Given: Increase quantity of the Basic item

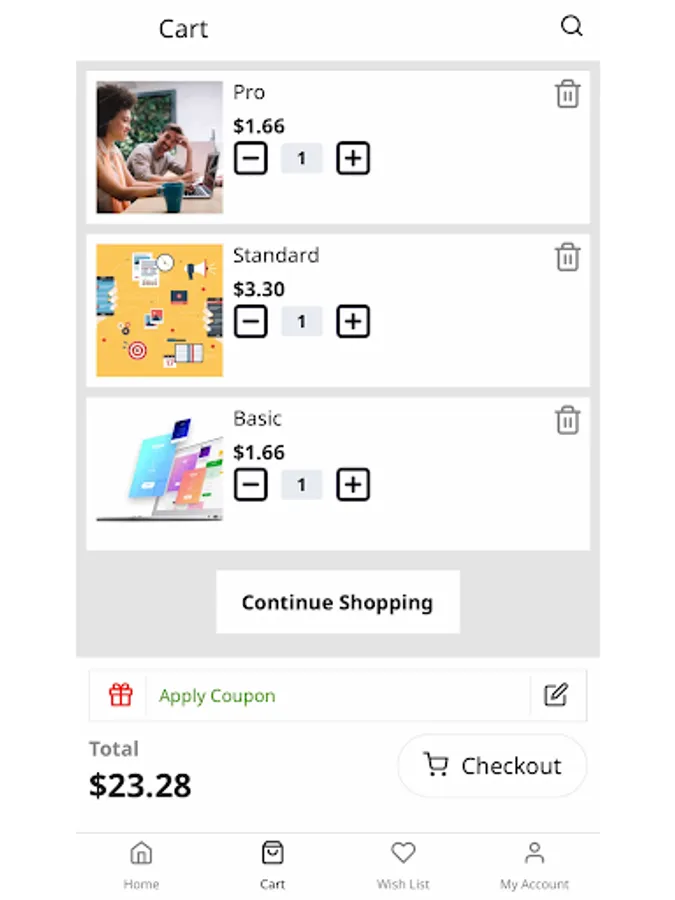Looking at the screenshot, I should click(352, 484).
